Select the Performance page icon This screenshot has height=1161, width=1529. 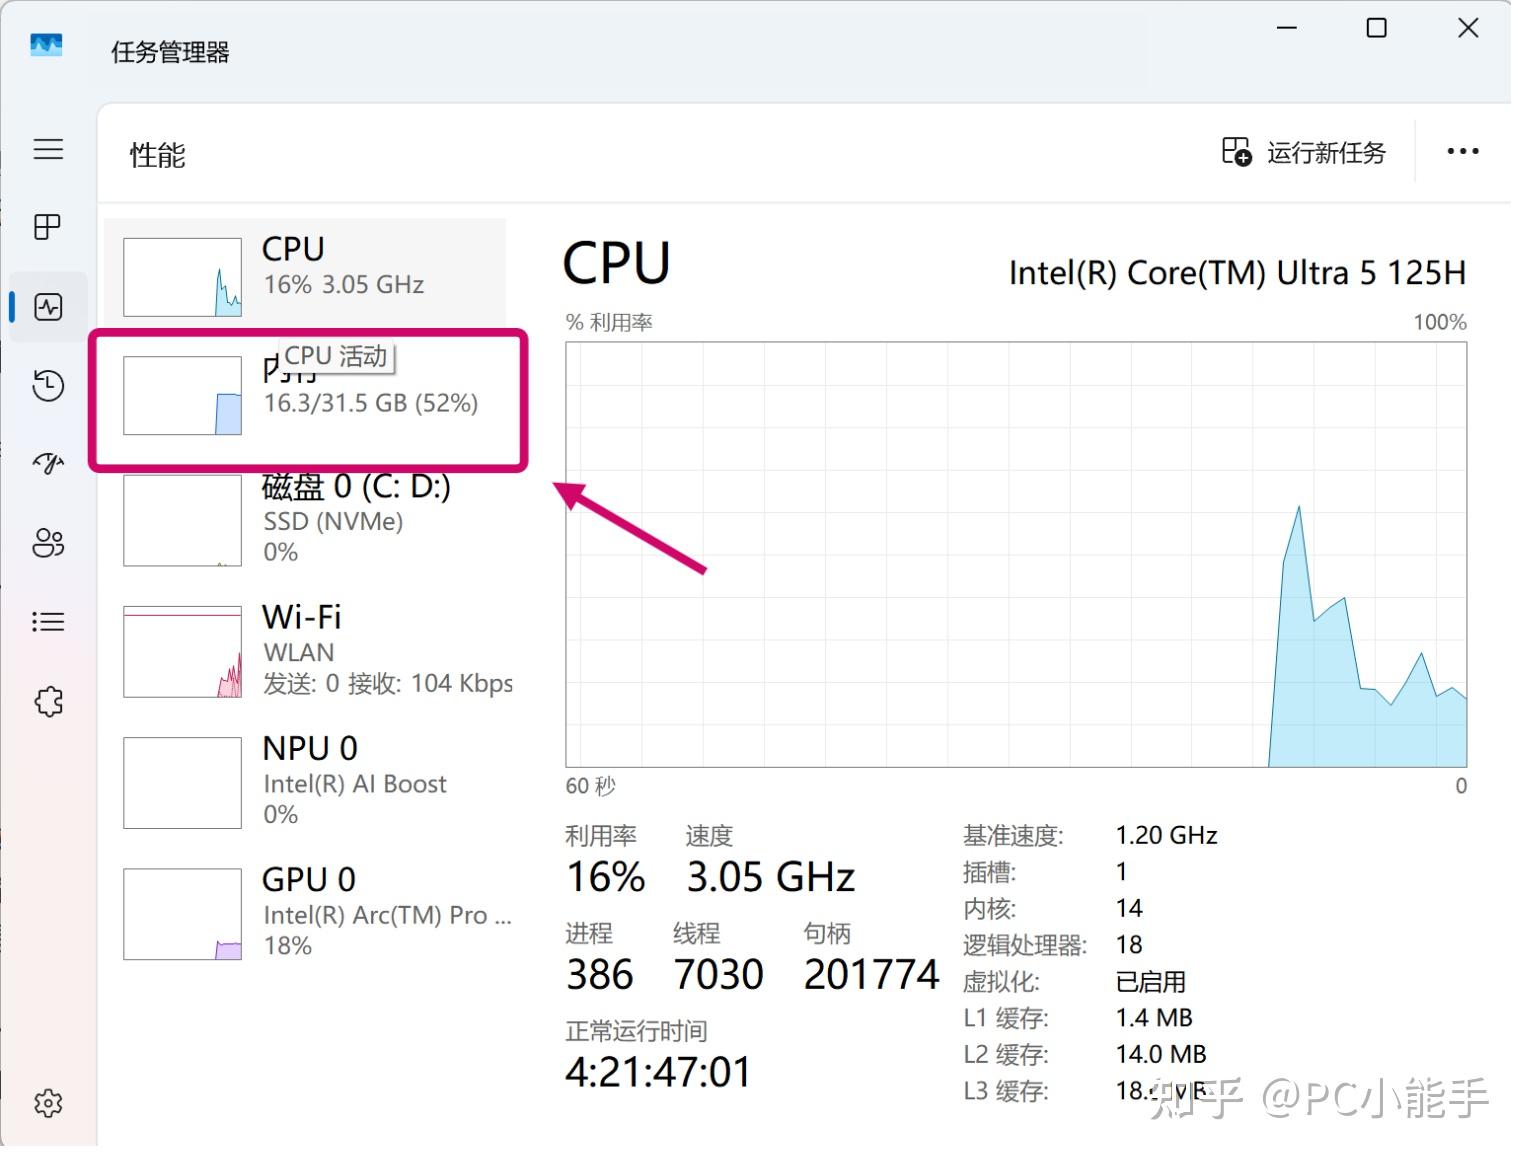48,307
